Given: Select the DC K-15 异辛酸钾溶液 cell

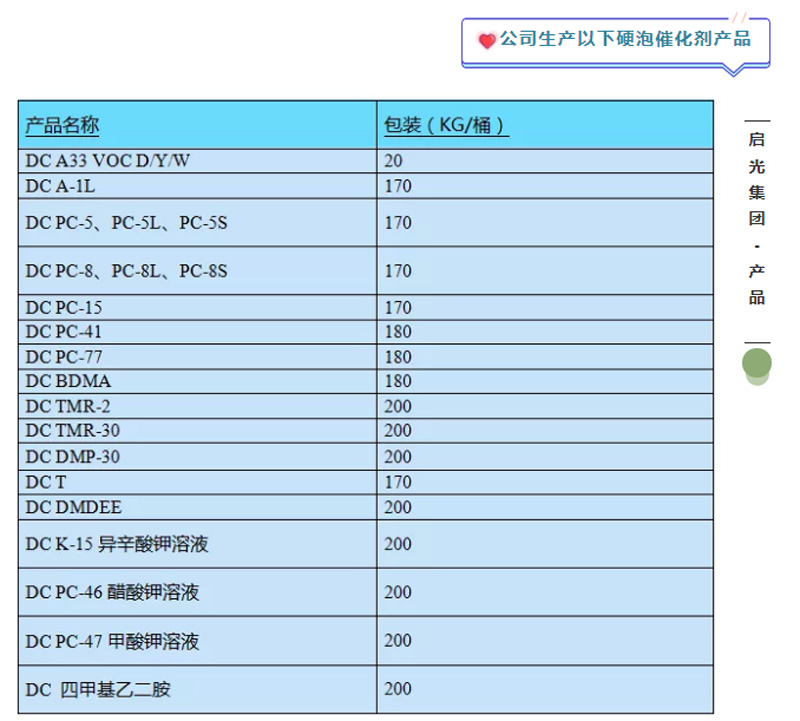Looking at the screenshot, I should click(117, 545).
